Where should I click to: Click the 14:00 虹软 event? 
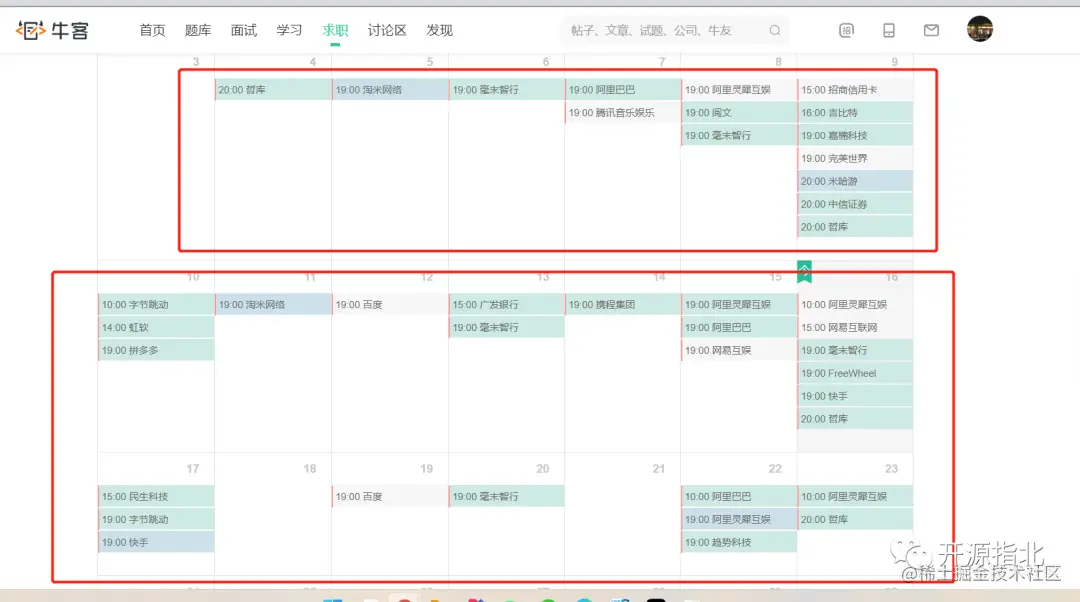coord(156,327)
